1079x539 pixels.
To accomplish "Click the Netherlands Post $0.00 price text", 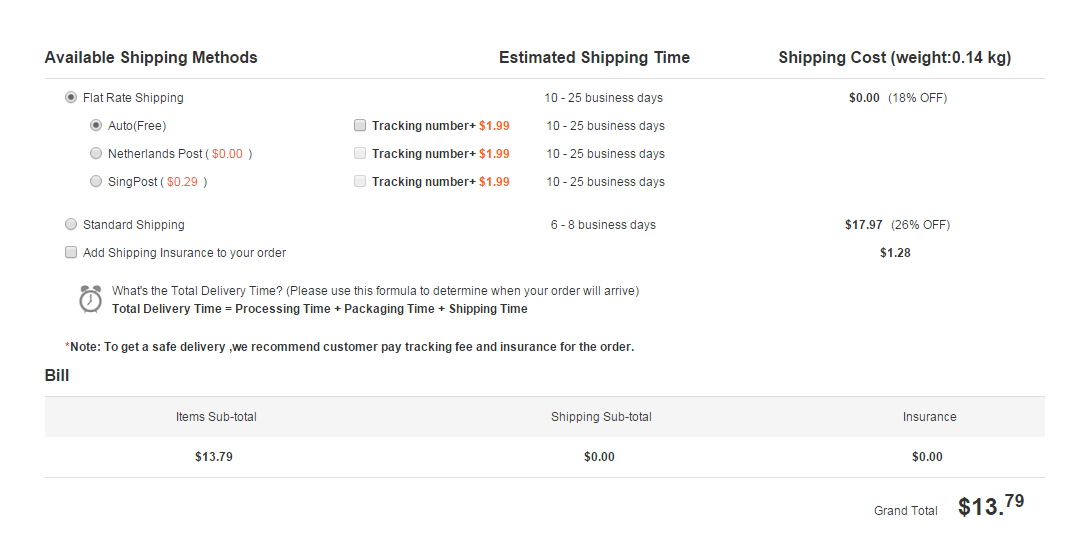I will [x=227, y=154].
